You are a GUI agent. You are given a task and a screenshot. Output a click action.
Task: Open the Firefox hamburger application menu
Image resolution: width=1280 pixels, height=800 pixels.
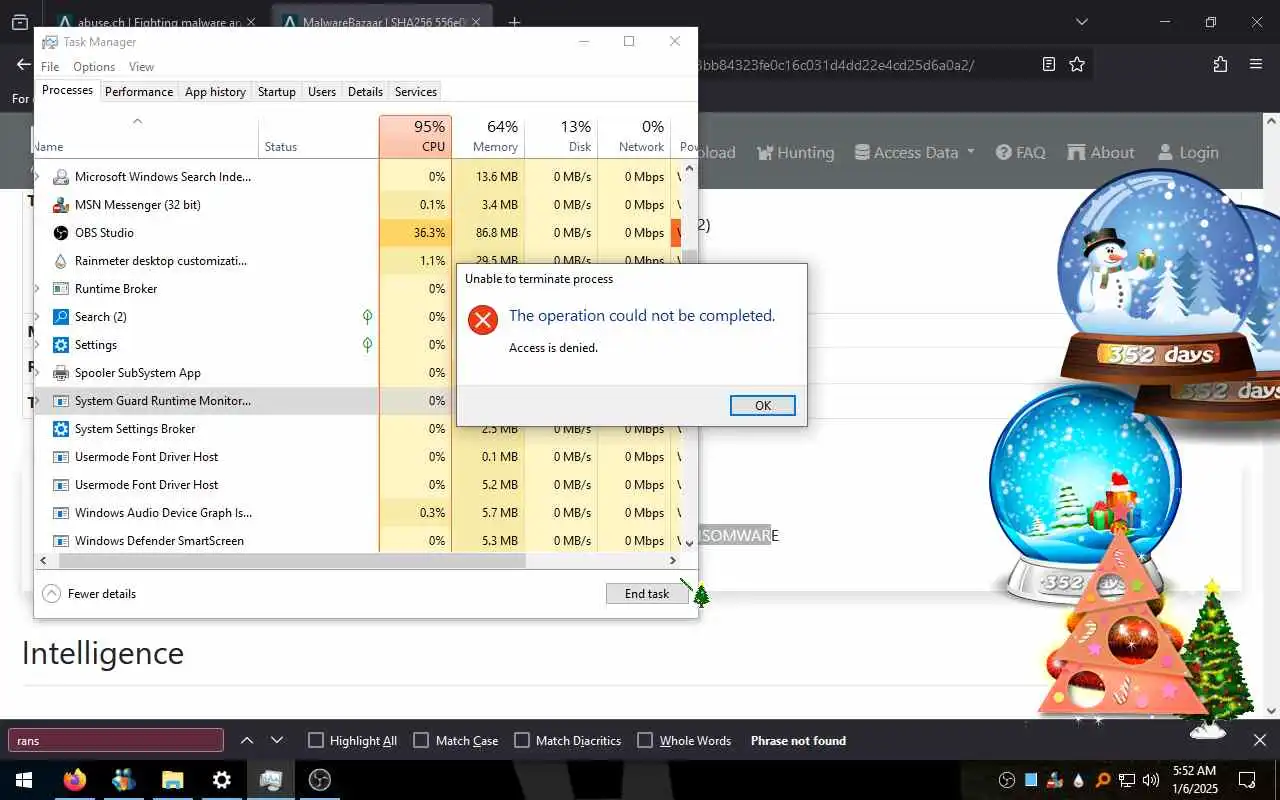click(x=1256, y=64)
